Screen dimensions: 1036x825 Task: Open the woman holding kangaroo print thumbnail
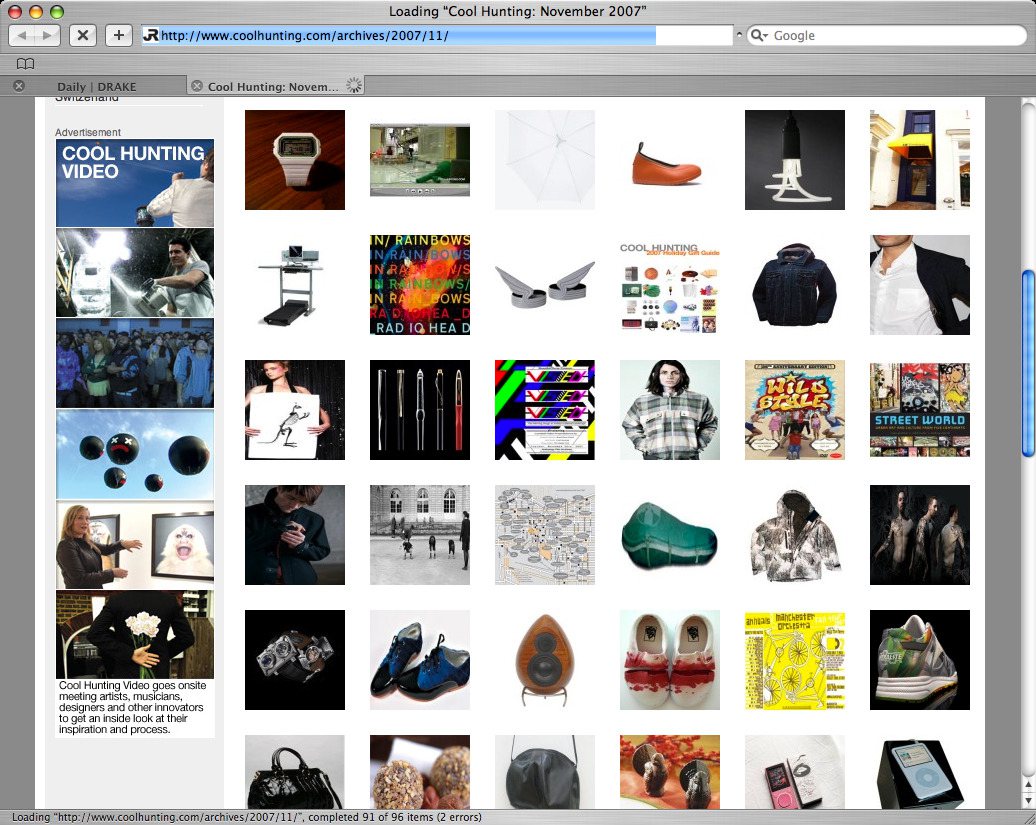coord(295,410)
